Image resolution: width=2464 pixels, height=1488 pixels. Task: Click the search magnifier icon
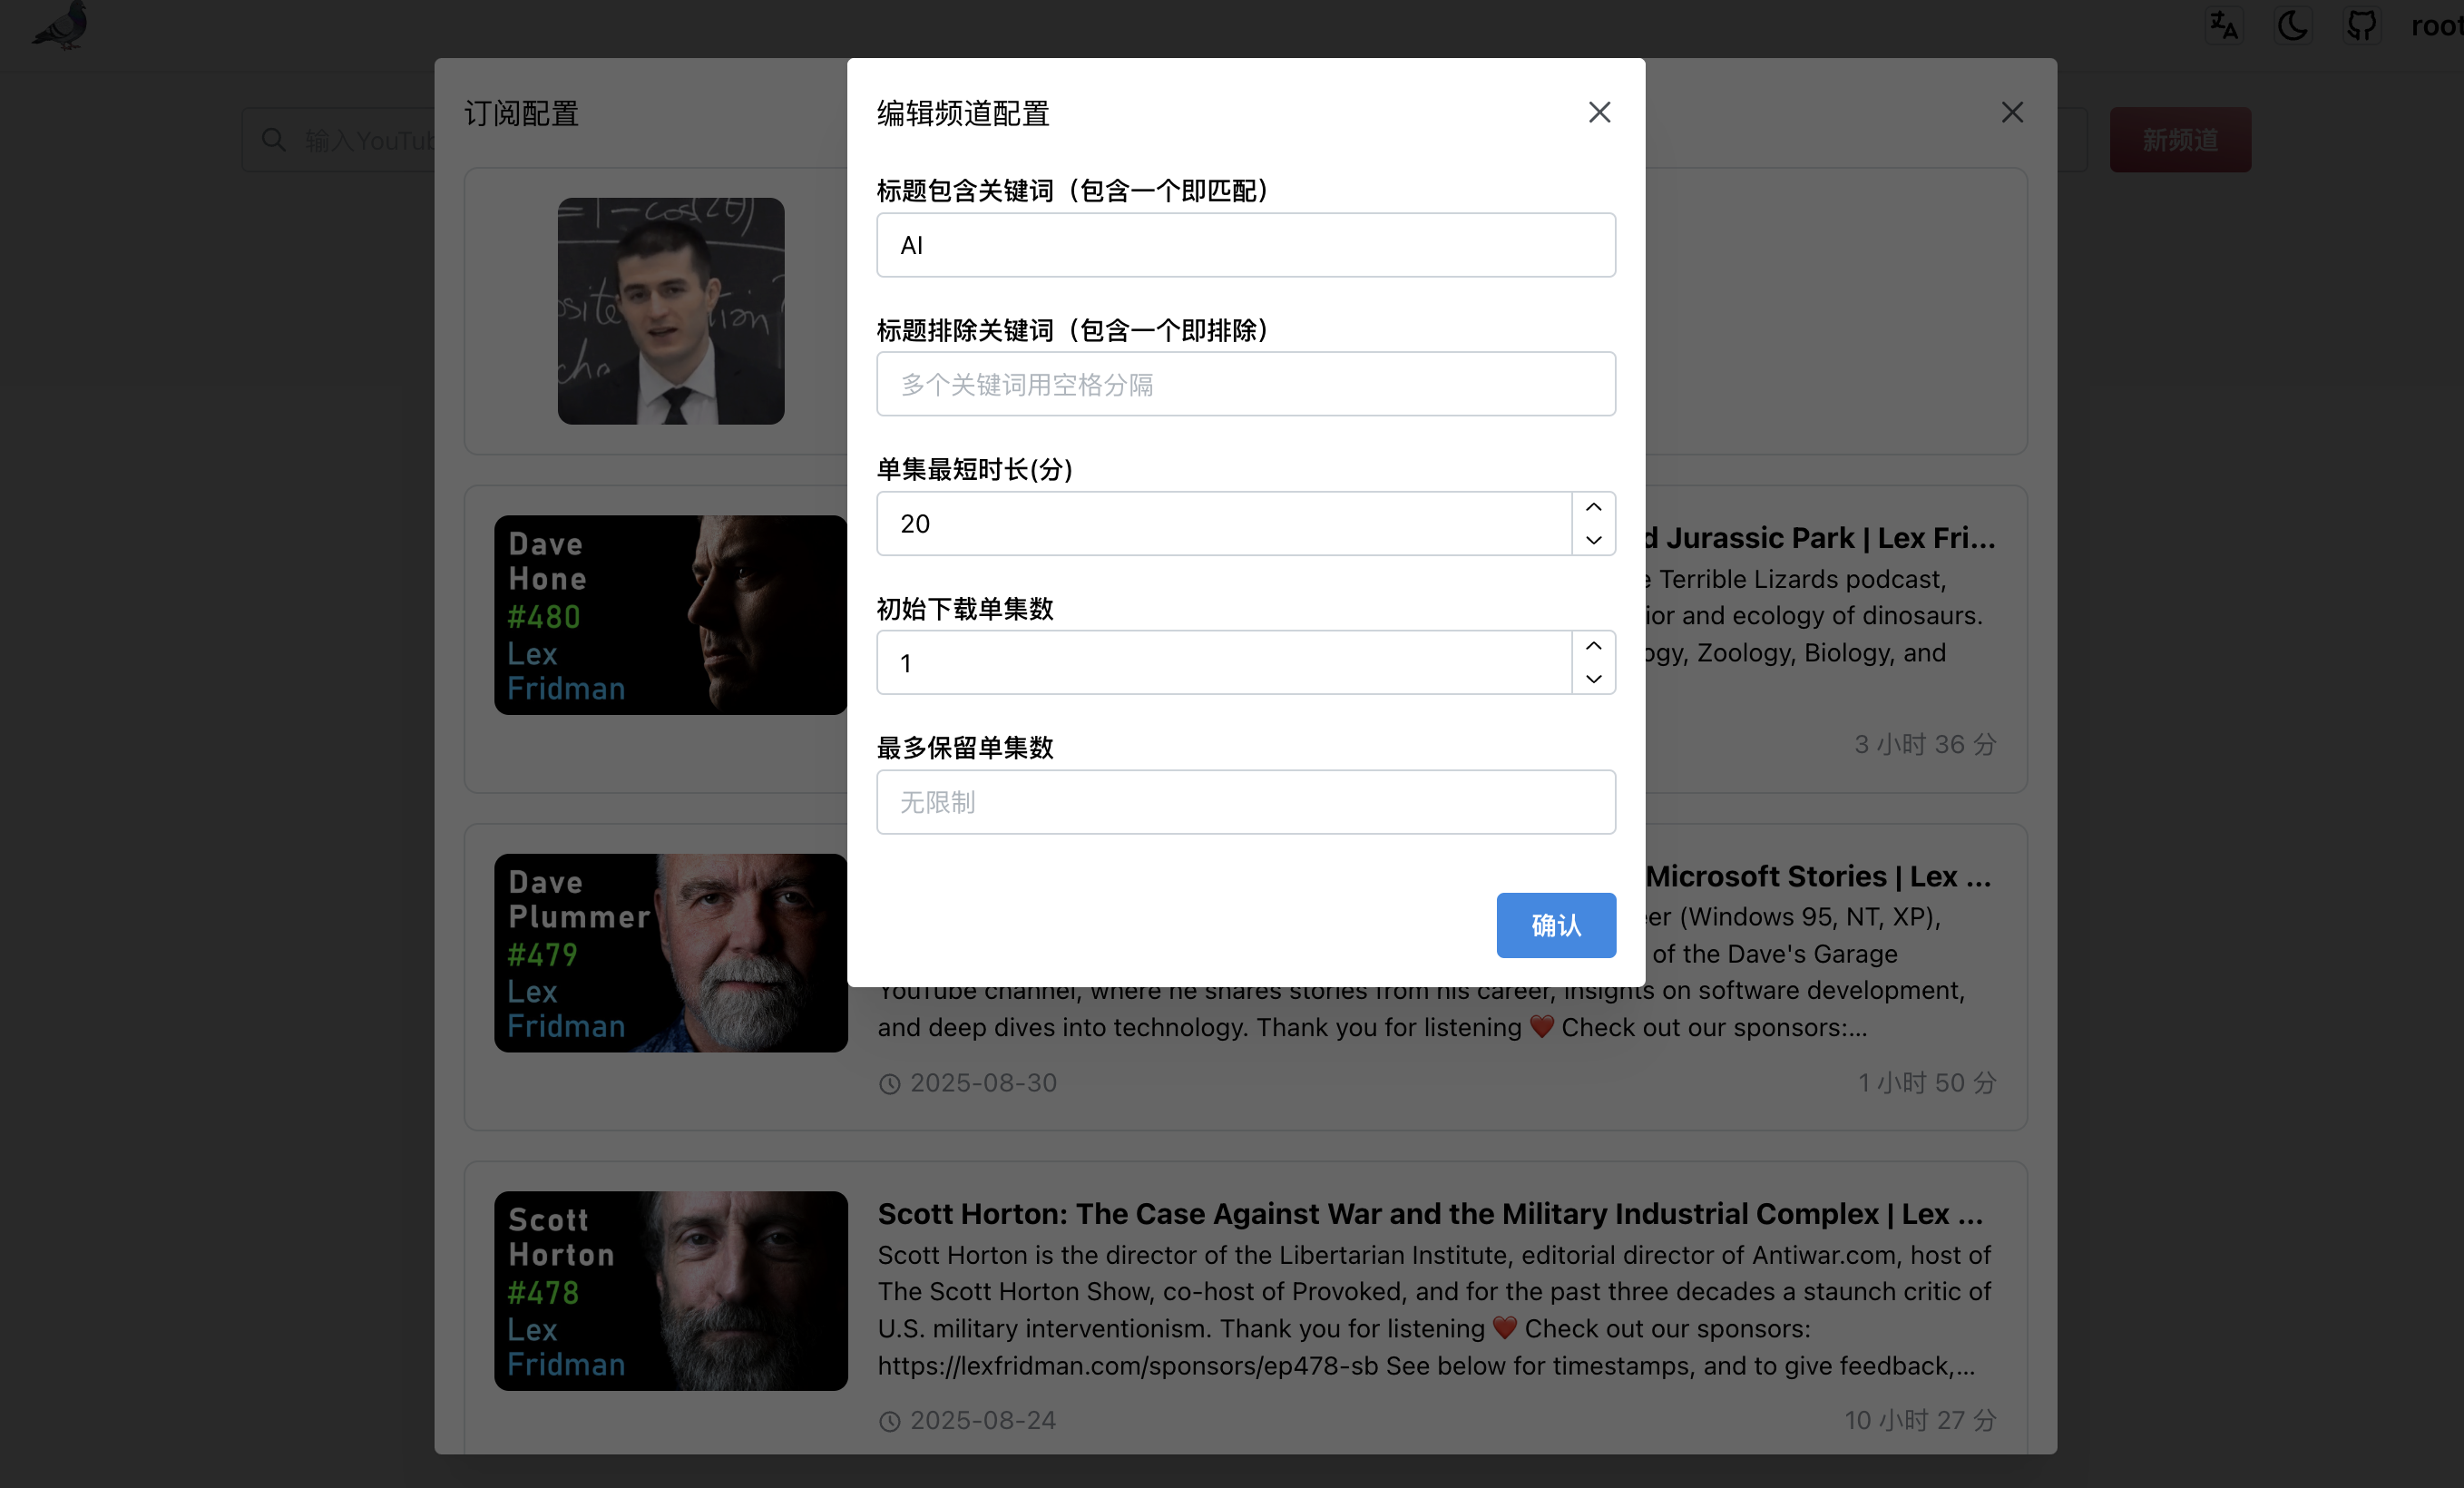click(273, 140)
